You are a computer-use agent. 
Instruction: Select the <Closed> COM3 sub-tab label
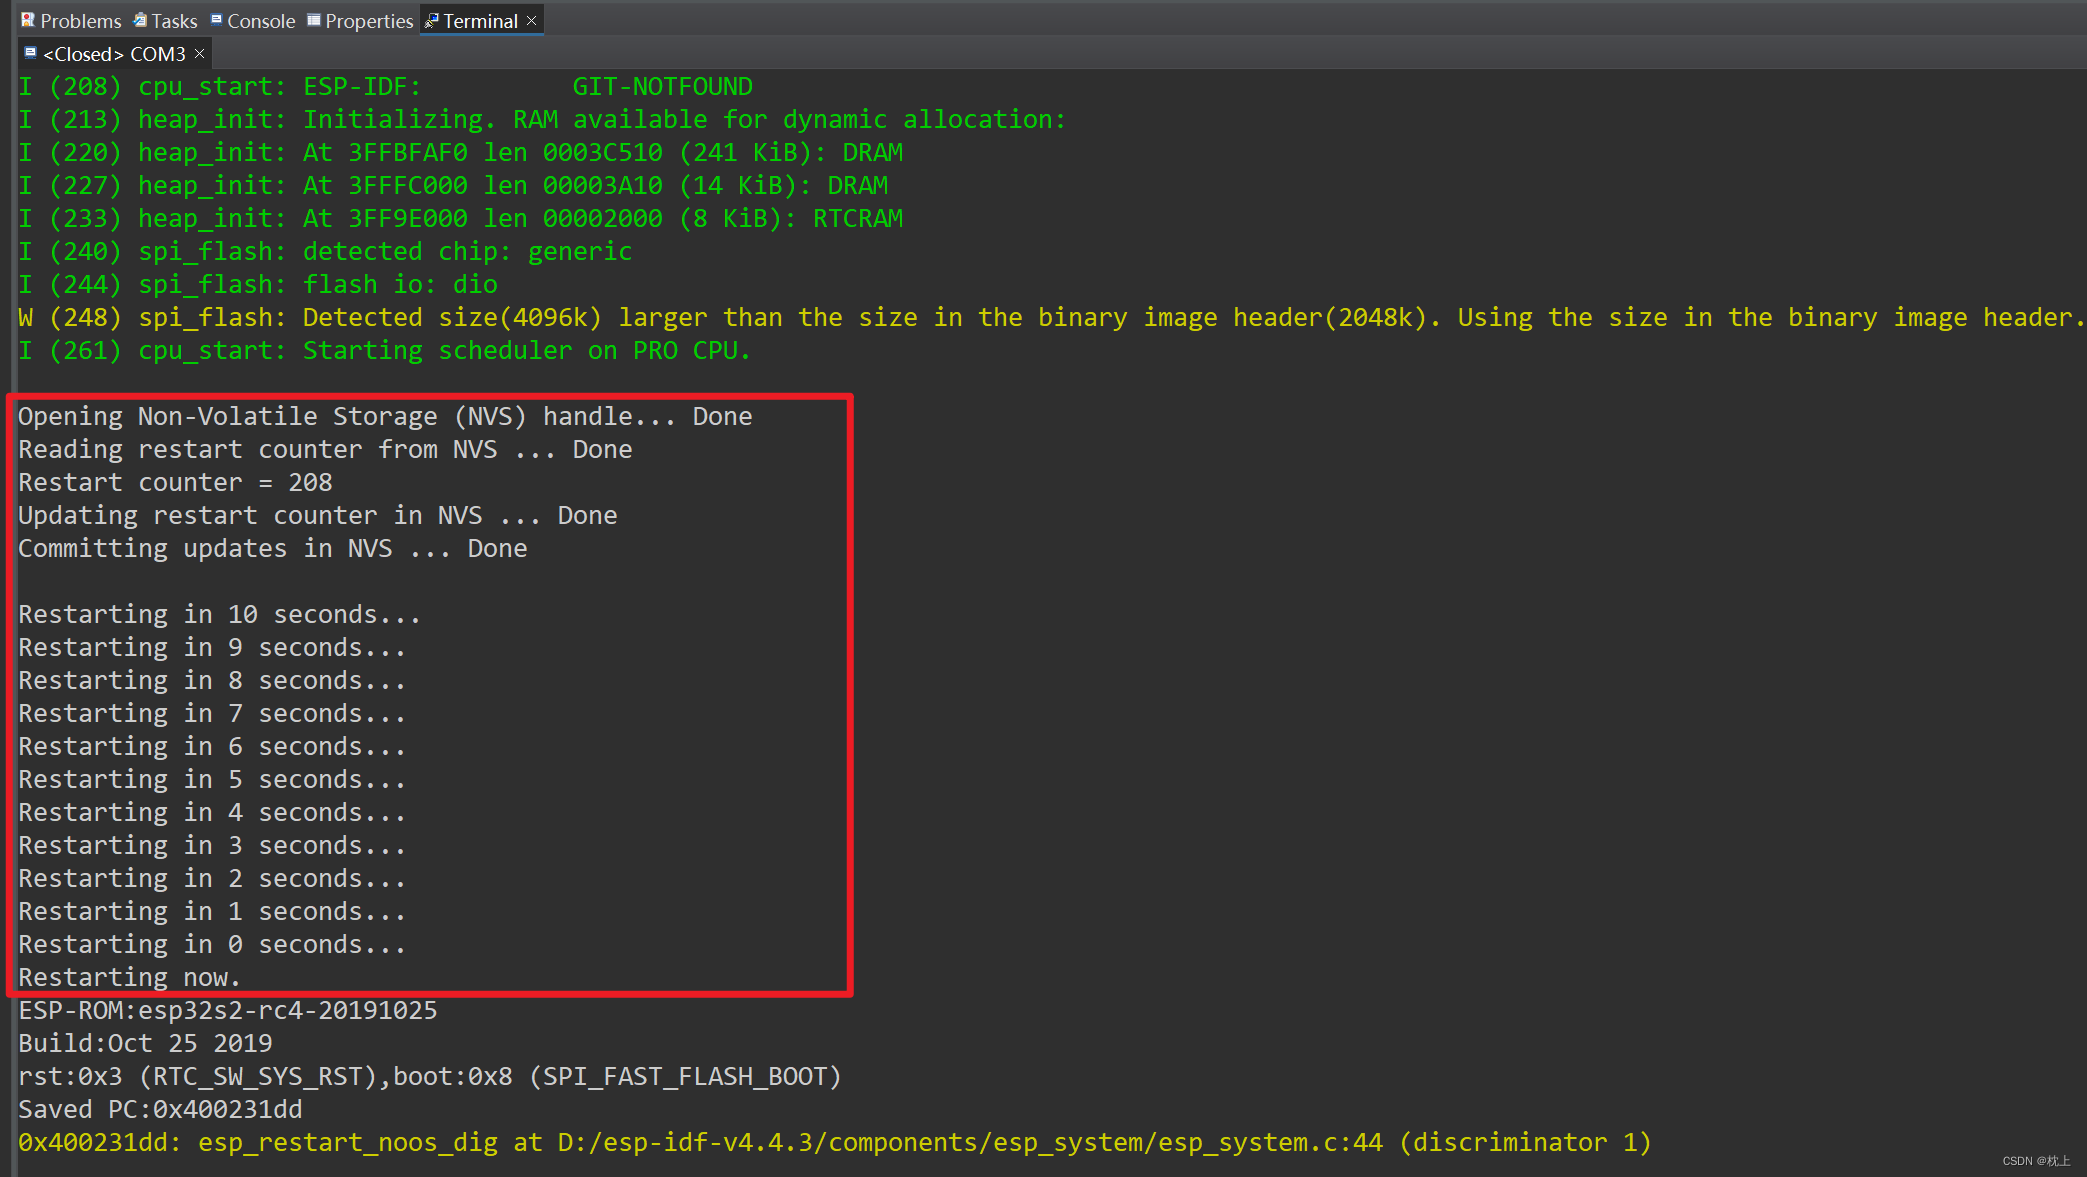pyautogui.click(x=114, y=54)
